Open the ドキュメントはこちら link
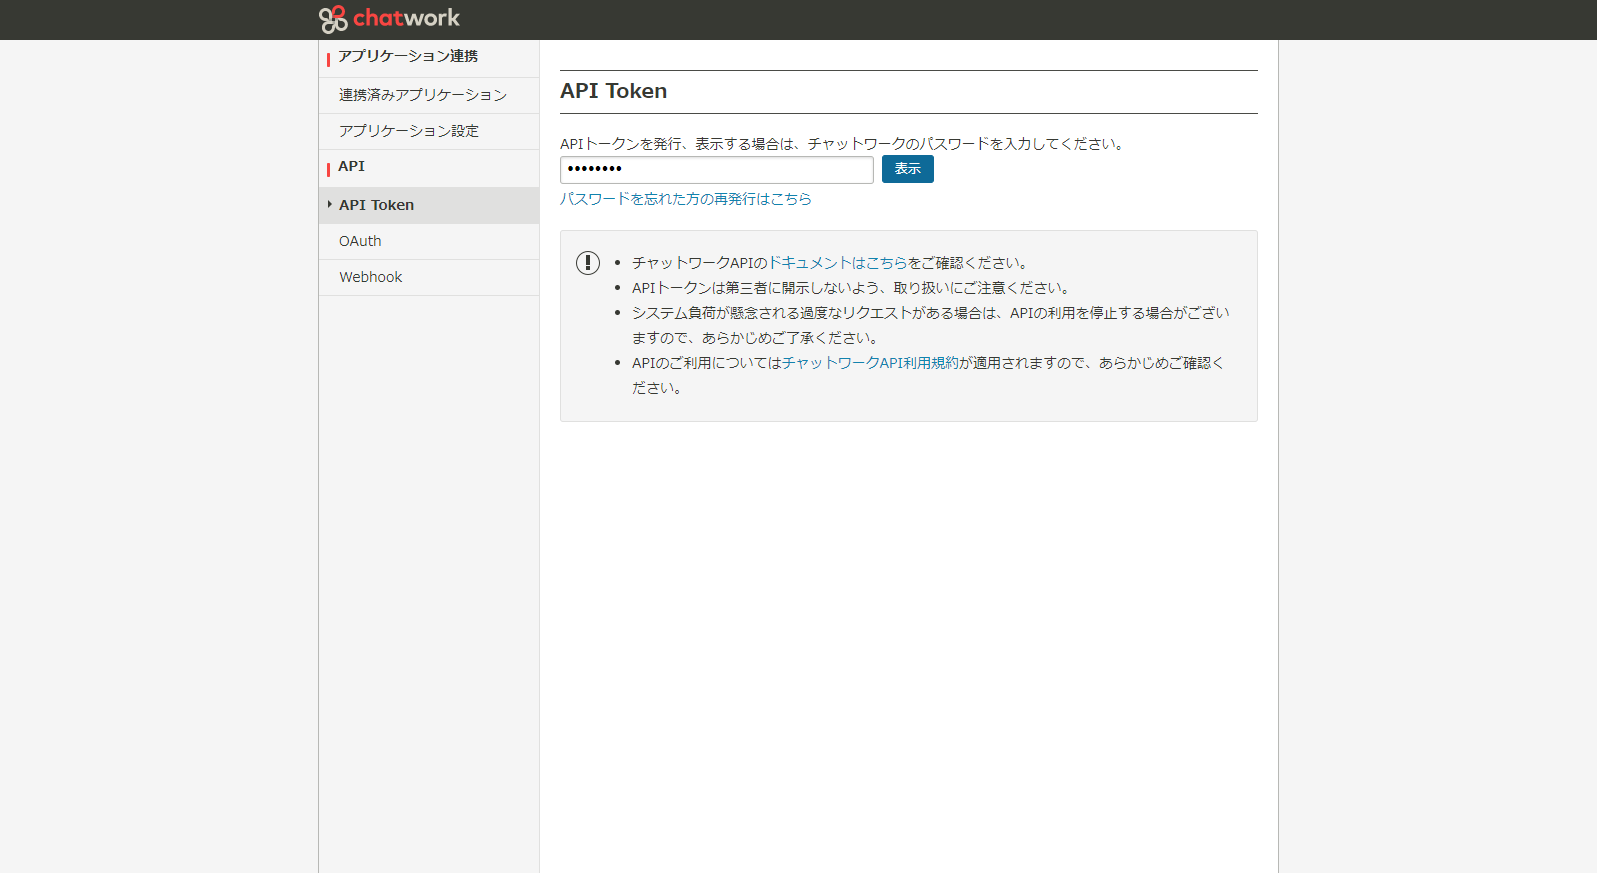Viewport: 1597px width, 873px height. coord(837,263)
